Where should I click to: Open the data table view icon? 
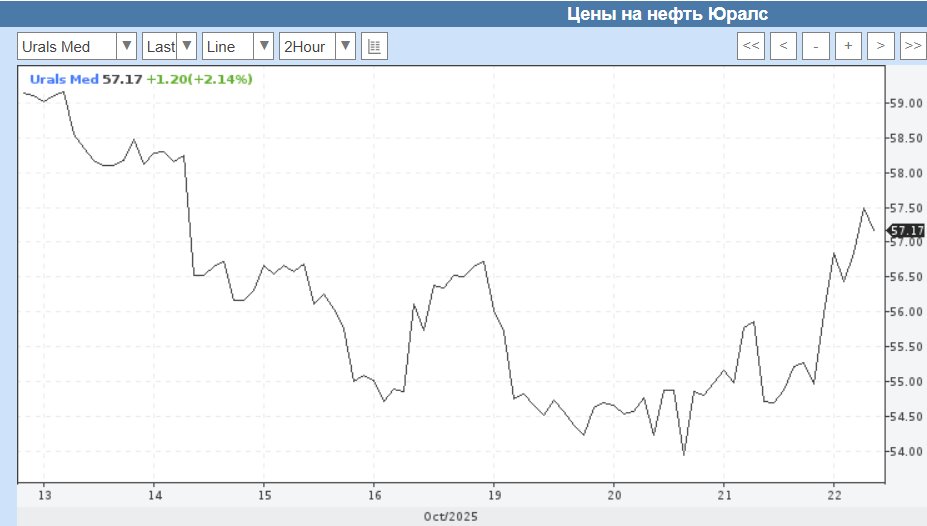click(x=374, y=46)
